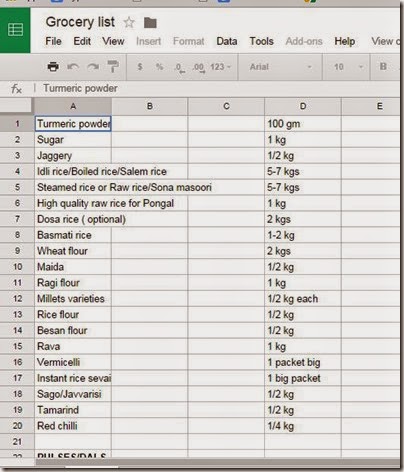The width and height of the screenshot is (404, 472).
Task: Select the Ragi flour cell
Action: (73, 283)
